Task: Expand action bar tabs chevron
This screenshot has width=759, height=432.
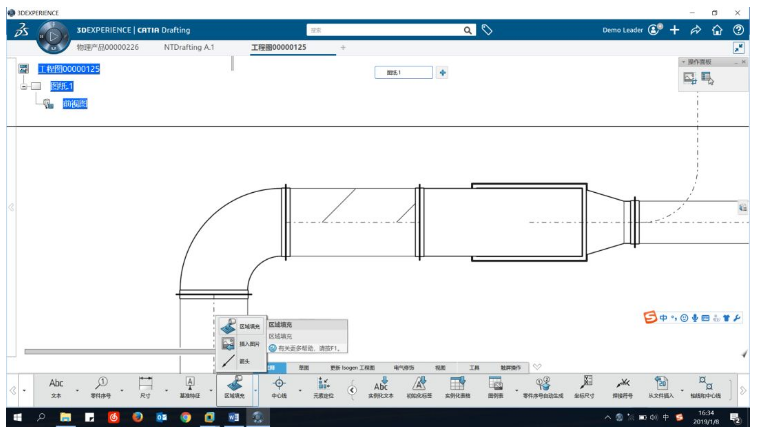Action: point(537,367)
